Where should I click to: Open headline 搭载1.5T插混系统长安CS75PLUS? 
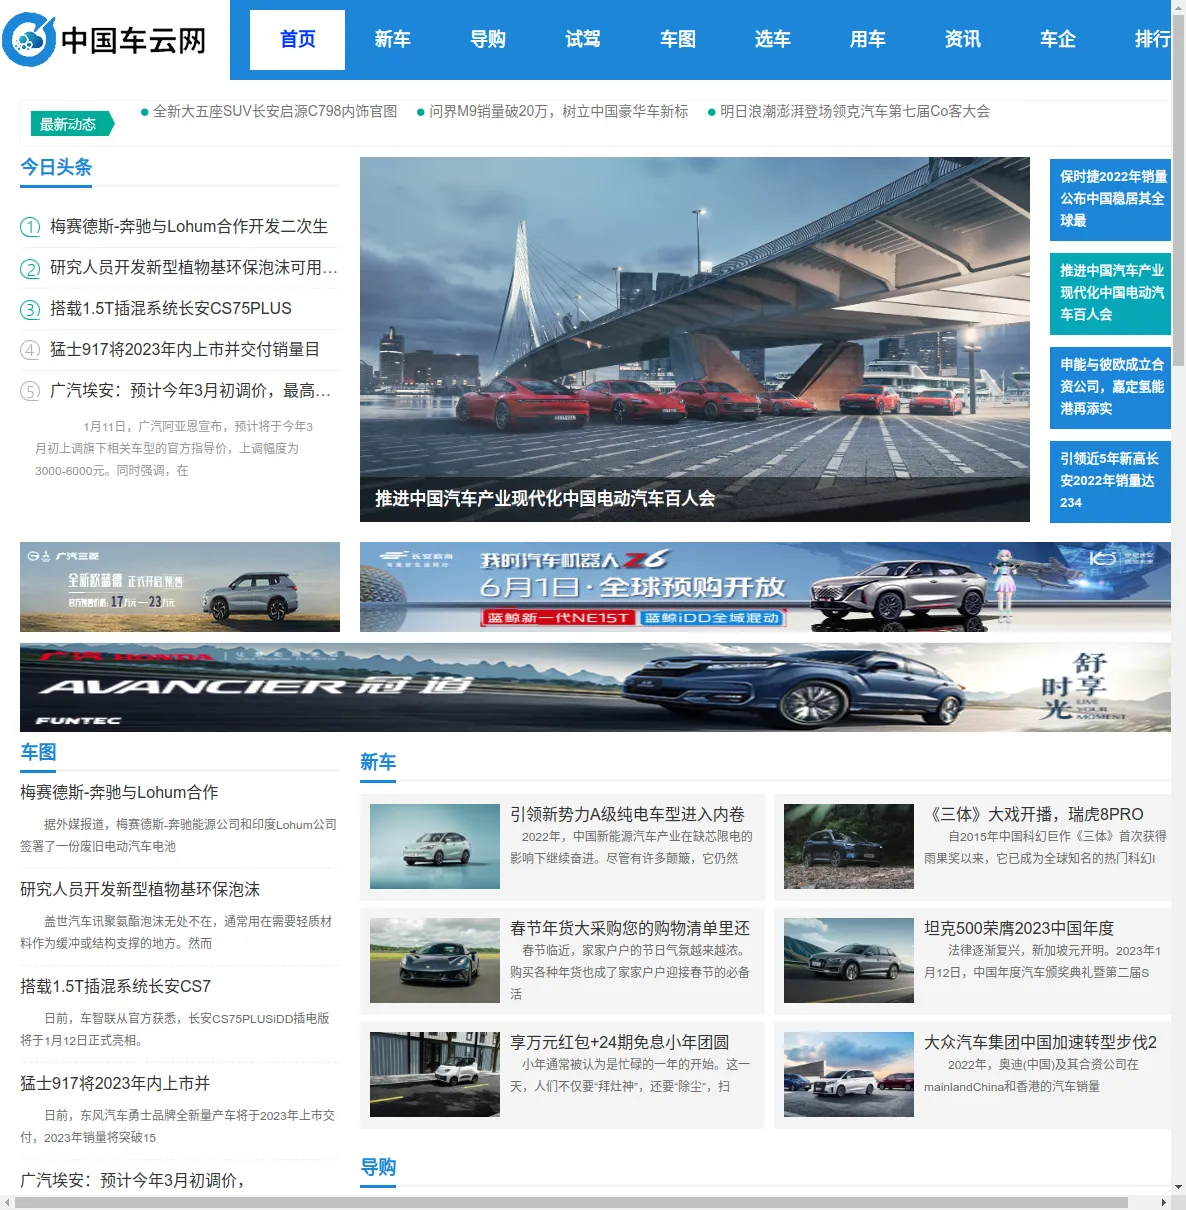pyautogui.click(x=171, y=308)
